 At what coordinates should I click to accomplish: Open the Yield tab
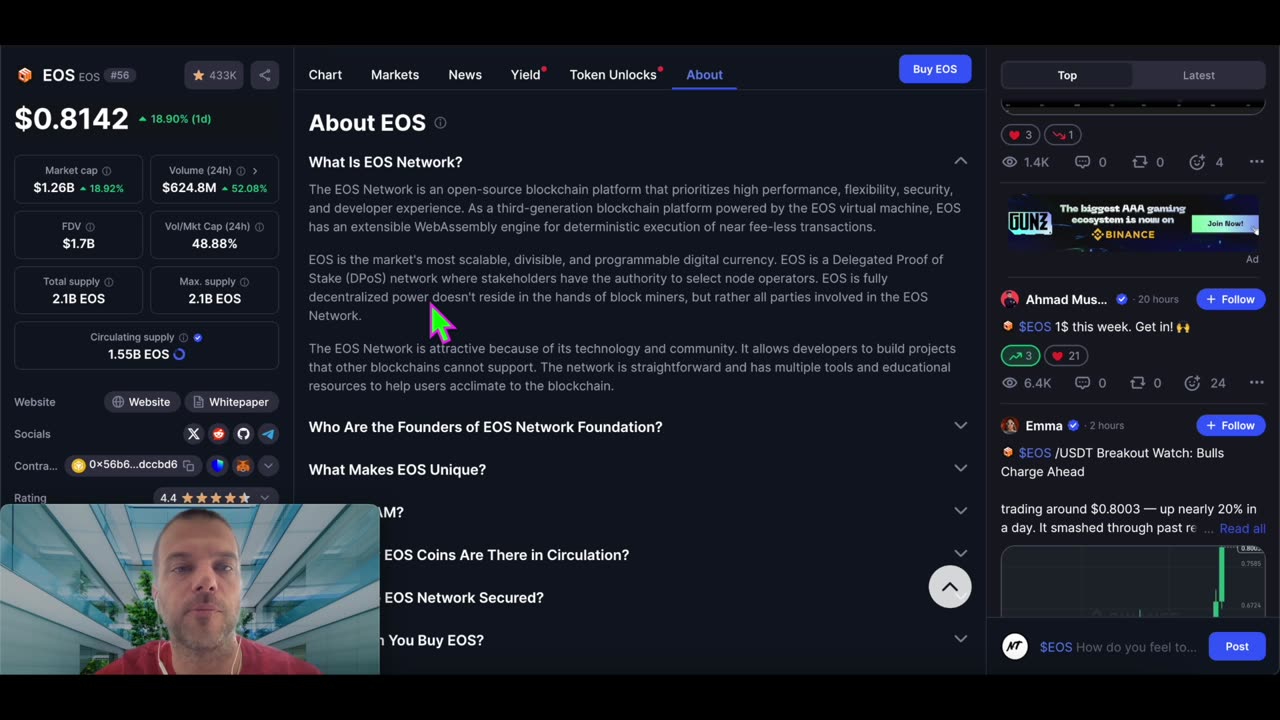pyautogui.click(x=526, y=75)
